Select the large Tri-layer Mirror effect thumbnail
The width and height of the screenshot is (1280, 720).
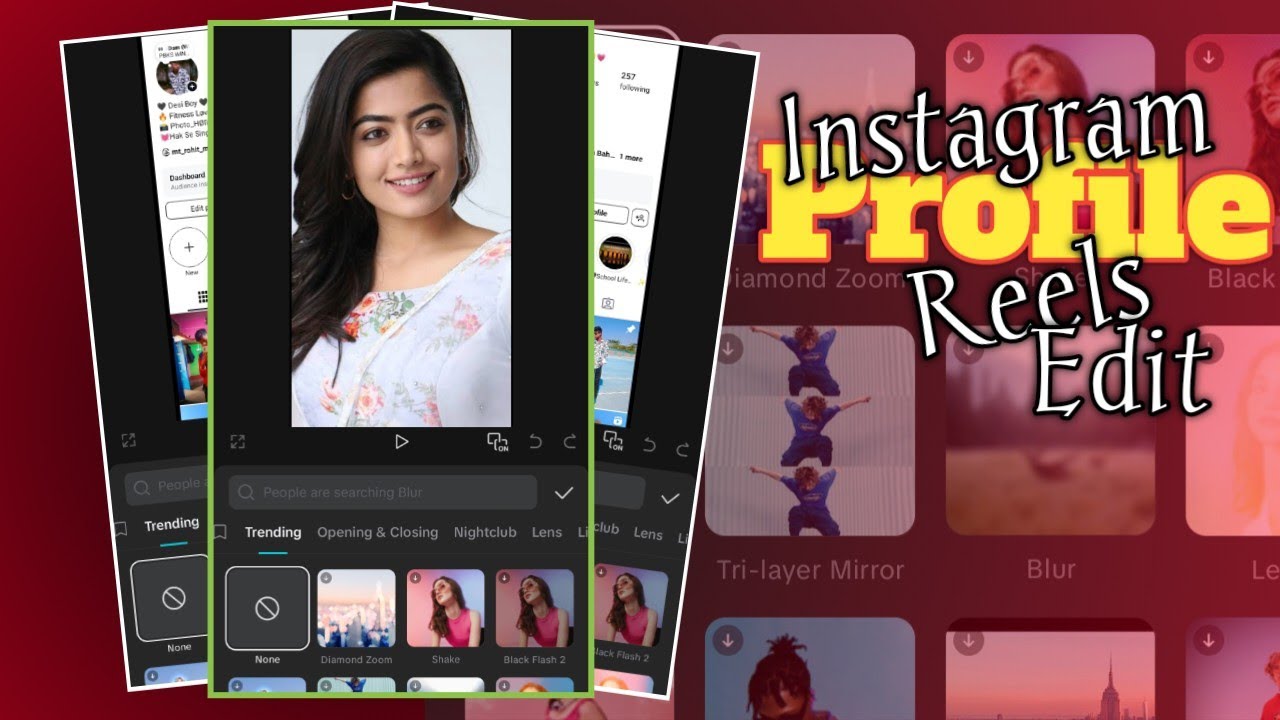(x=811, y=430)
